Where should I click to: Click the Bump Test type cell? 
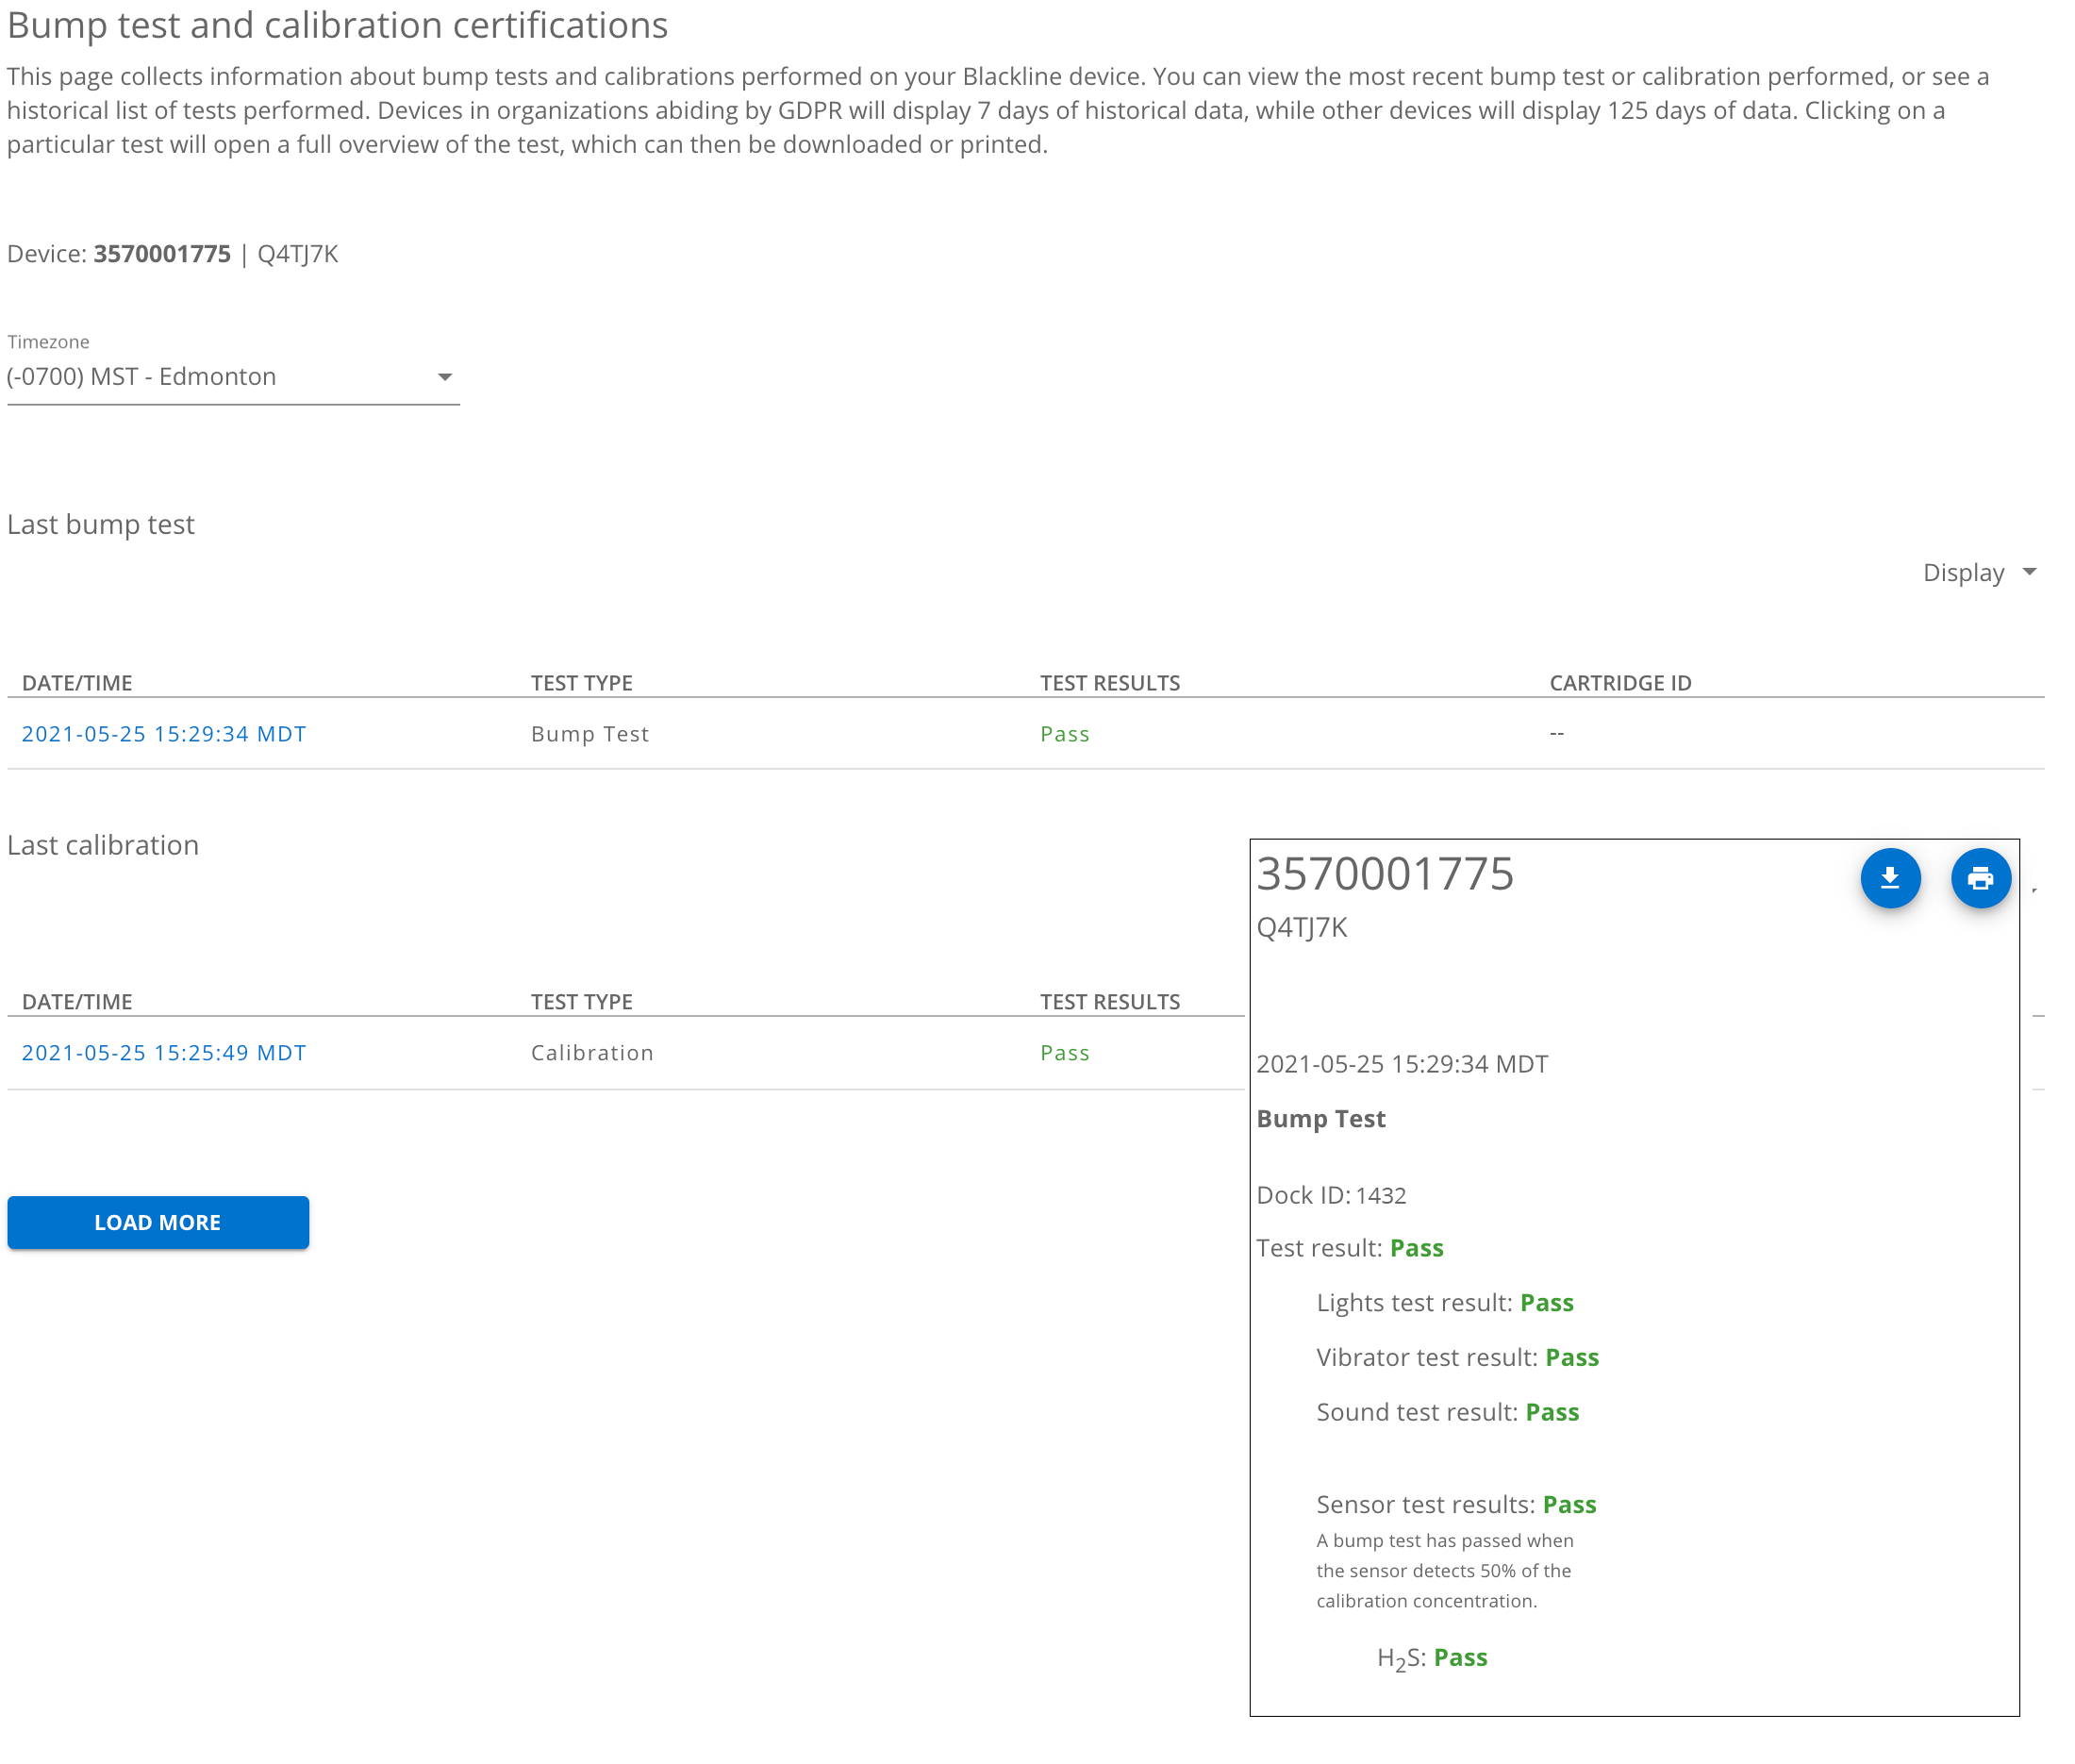click(589, 733)
